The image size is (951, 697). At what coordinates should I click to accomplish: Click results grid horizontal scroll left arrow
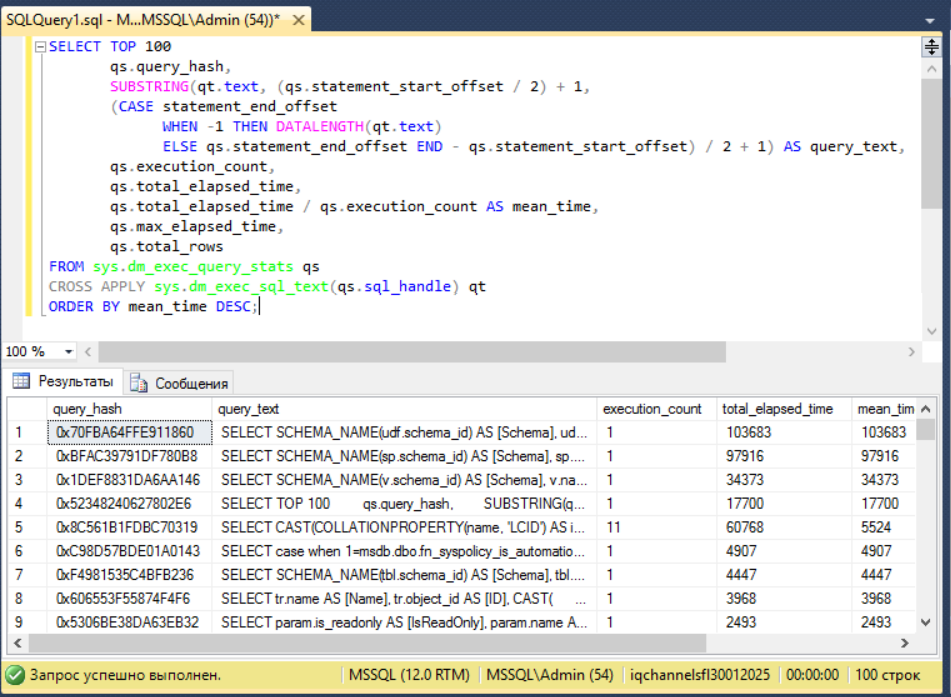coord(18,643)
